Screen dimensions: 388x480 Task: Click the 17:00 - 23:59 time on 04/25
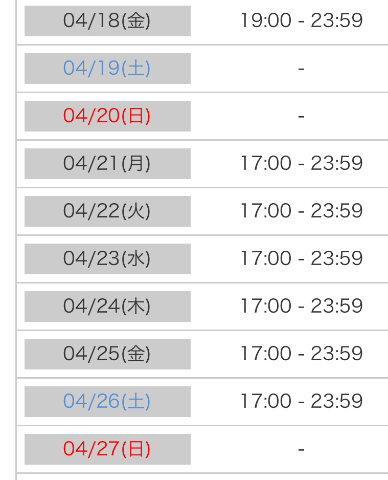click(302, 354)
